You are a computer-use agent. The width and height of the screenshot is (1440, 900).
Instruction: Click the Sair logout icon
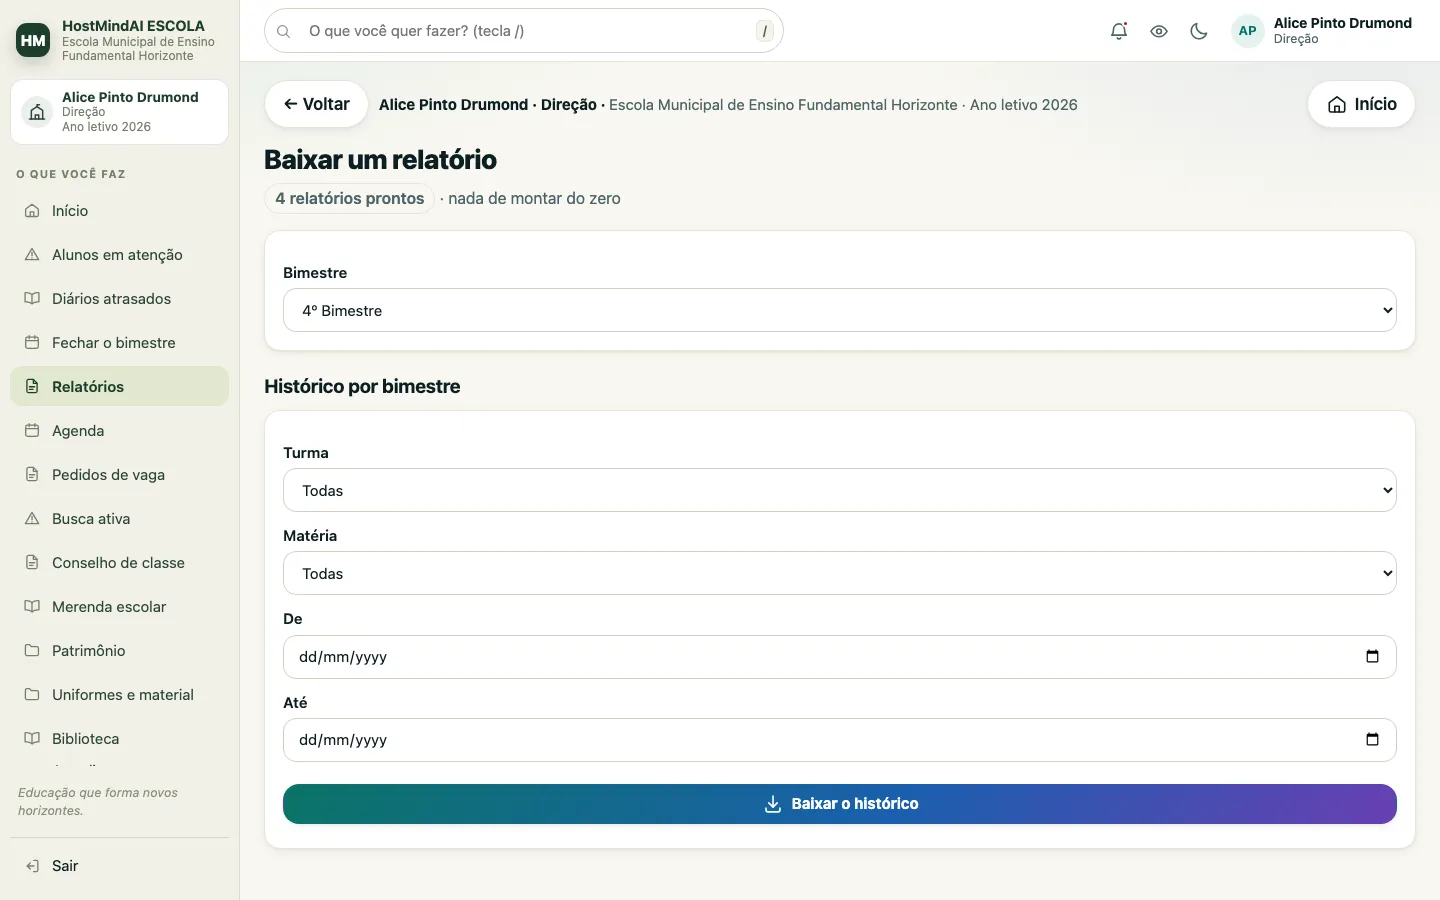click(32, 866)
